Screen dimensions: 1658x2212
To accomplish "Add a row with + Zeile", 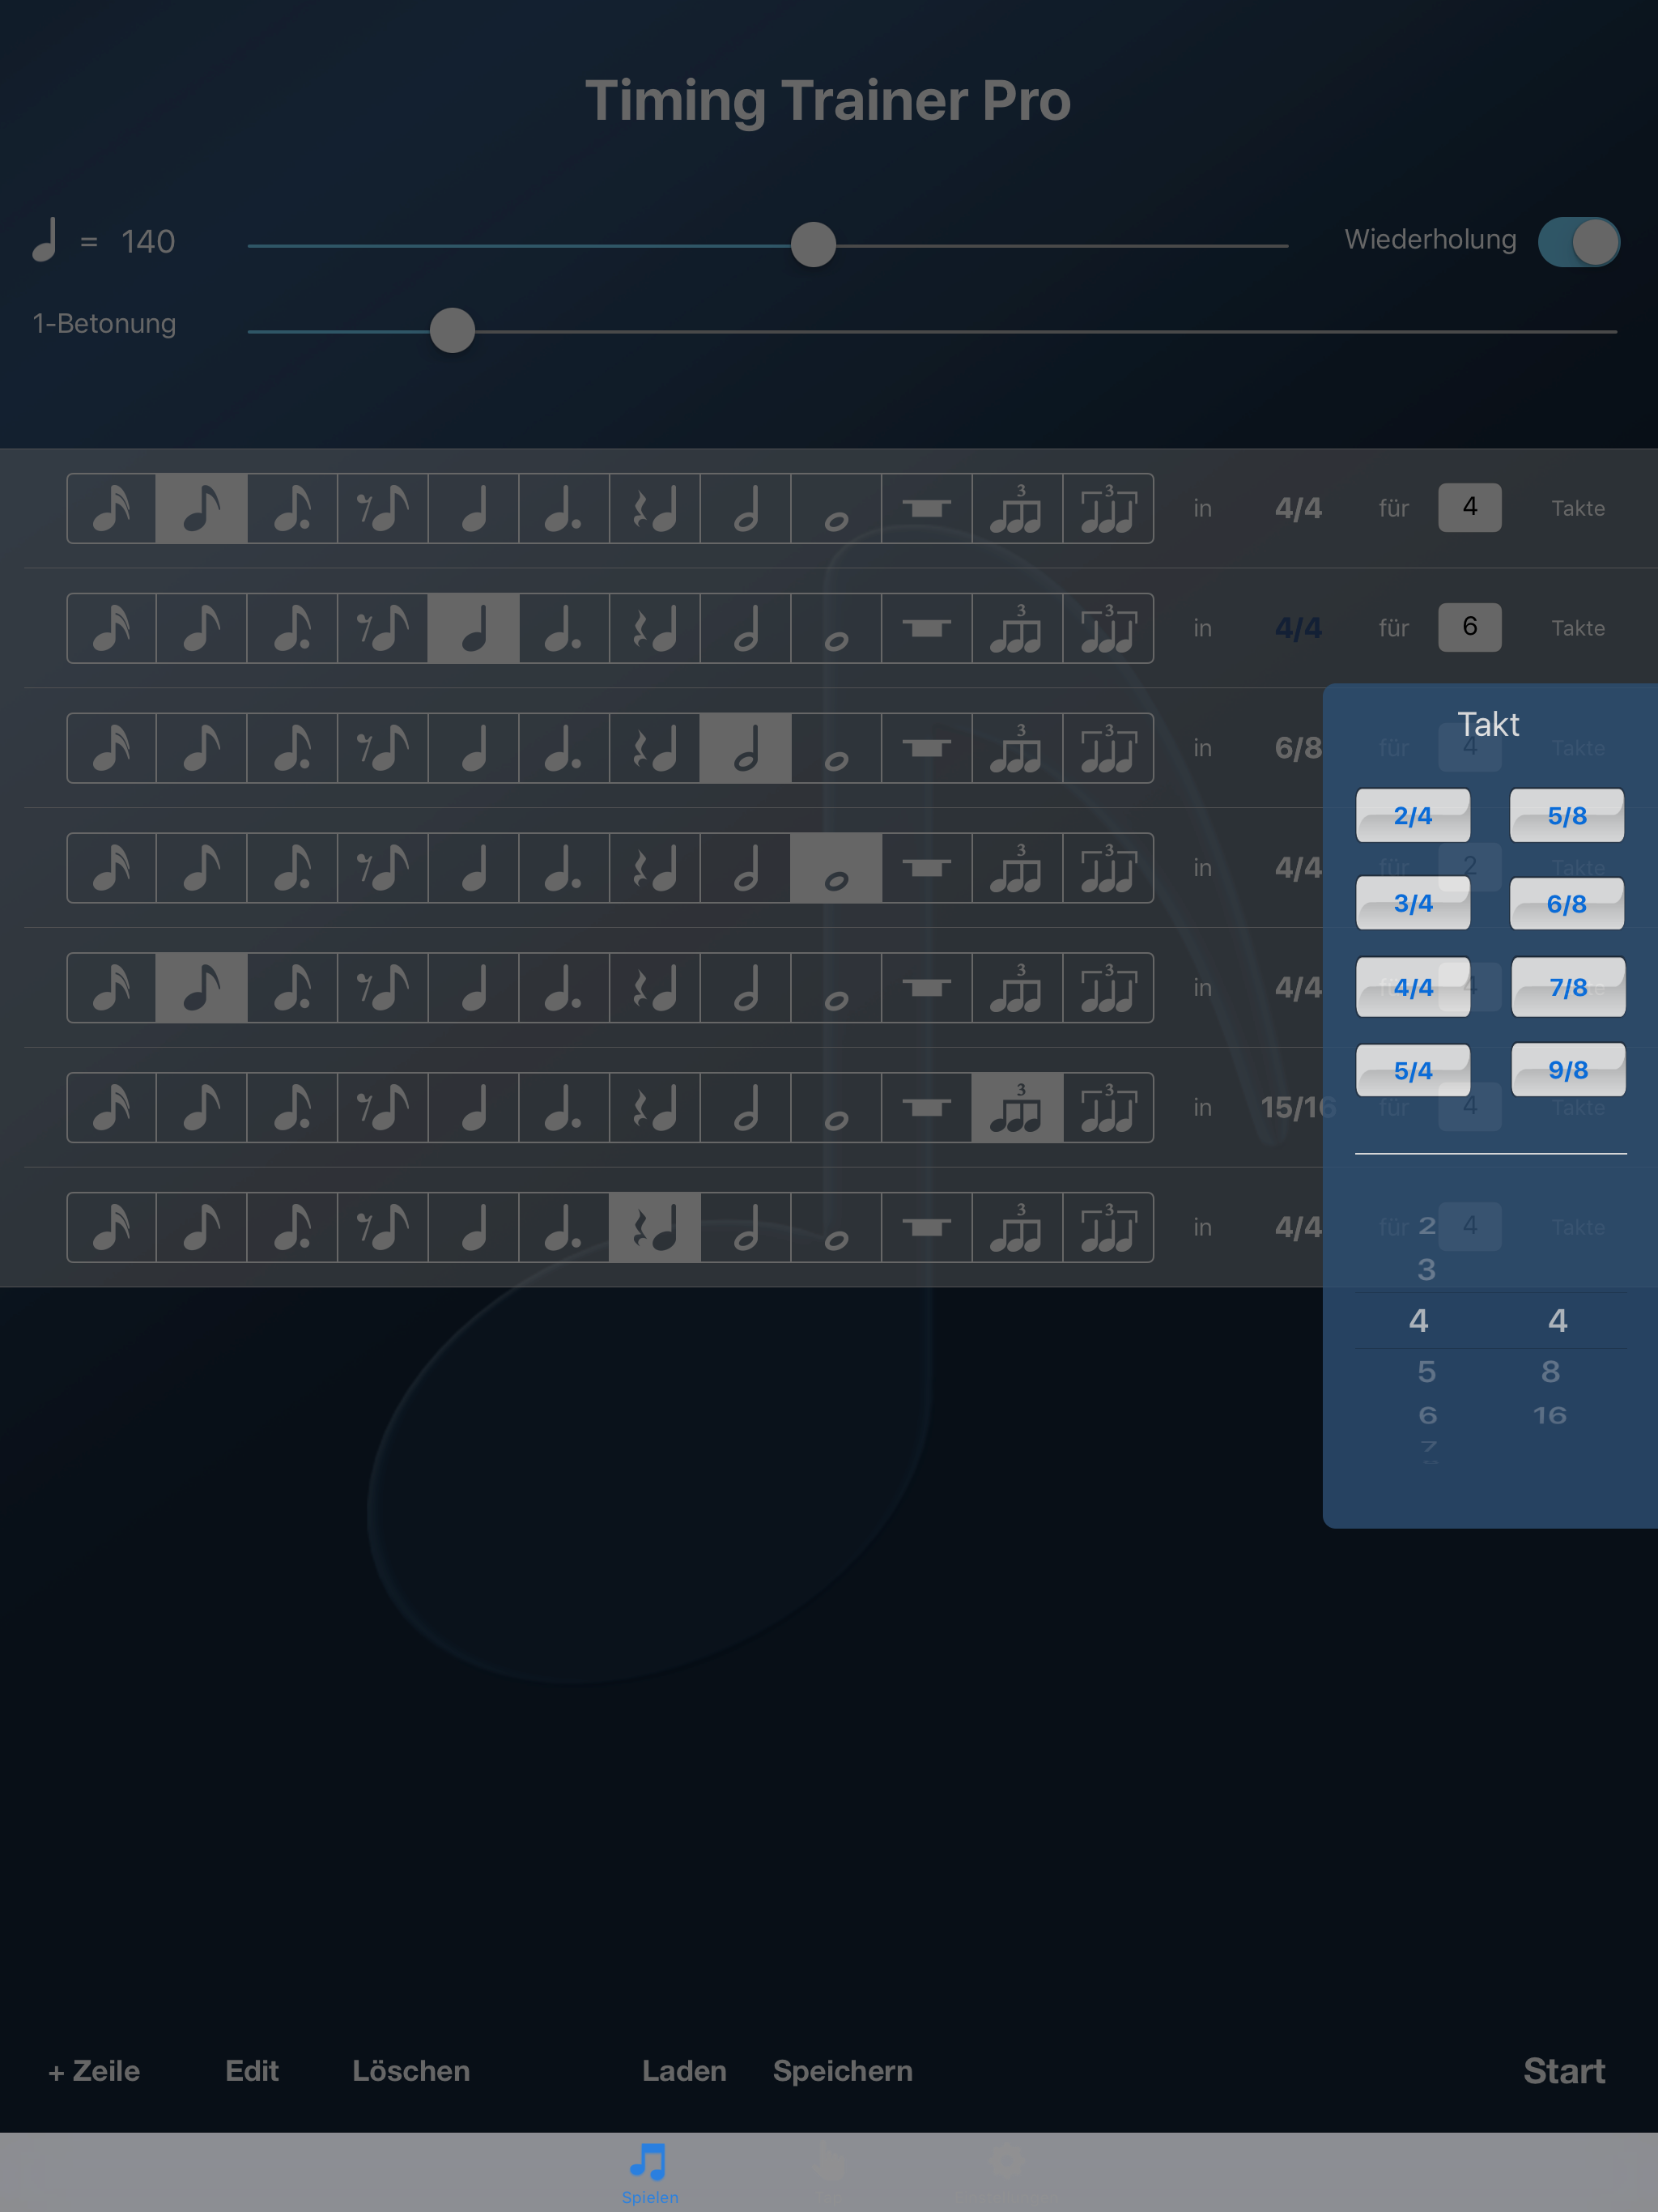I will [94, 2071].
